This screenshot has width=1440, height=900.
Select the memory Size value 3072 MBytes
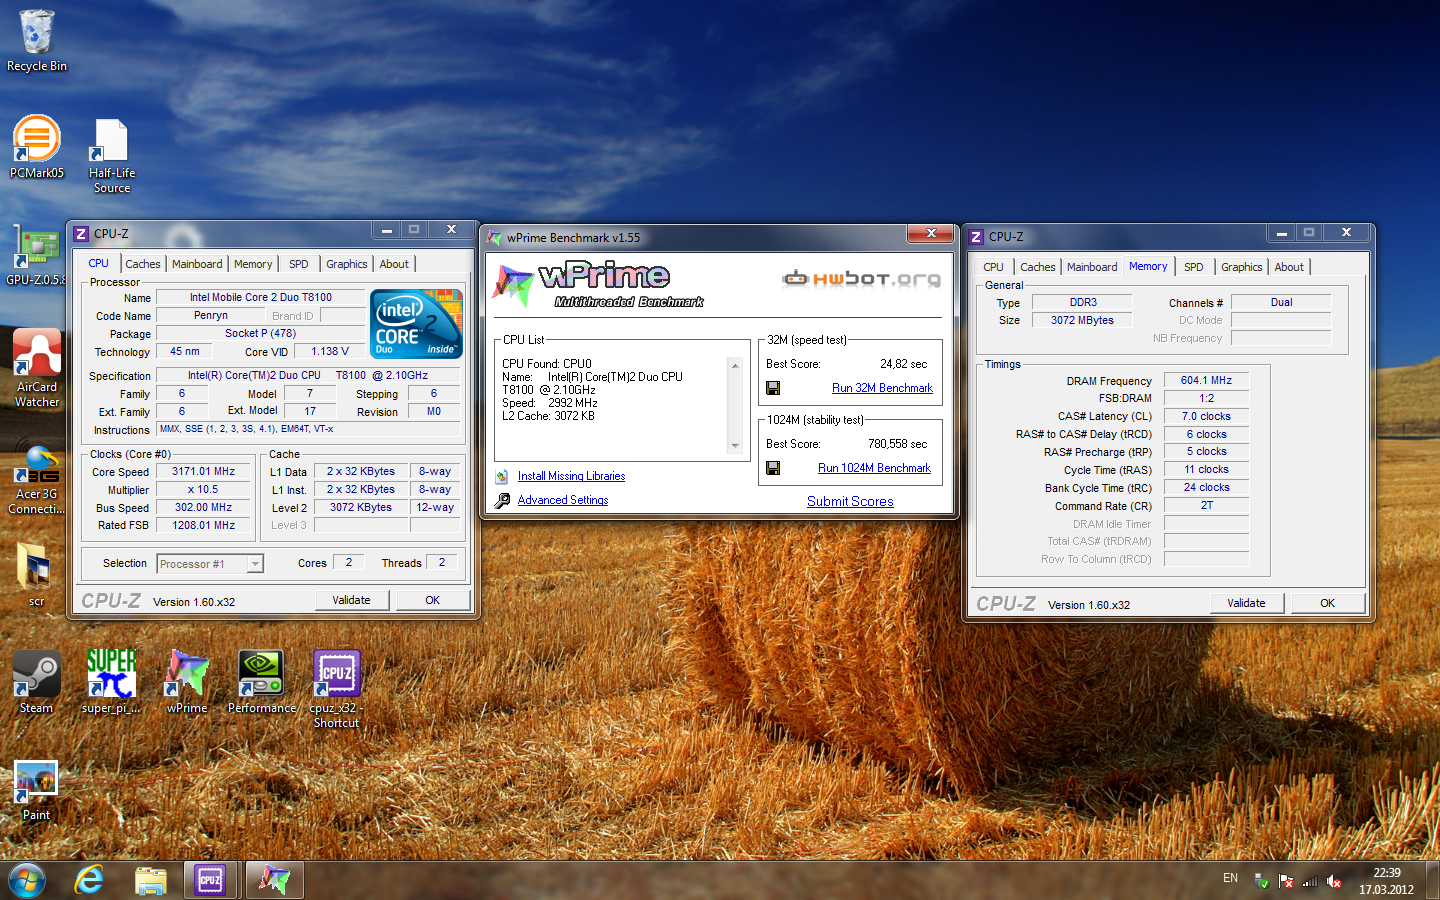coord(1082,320)
